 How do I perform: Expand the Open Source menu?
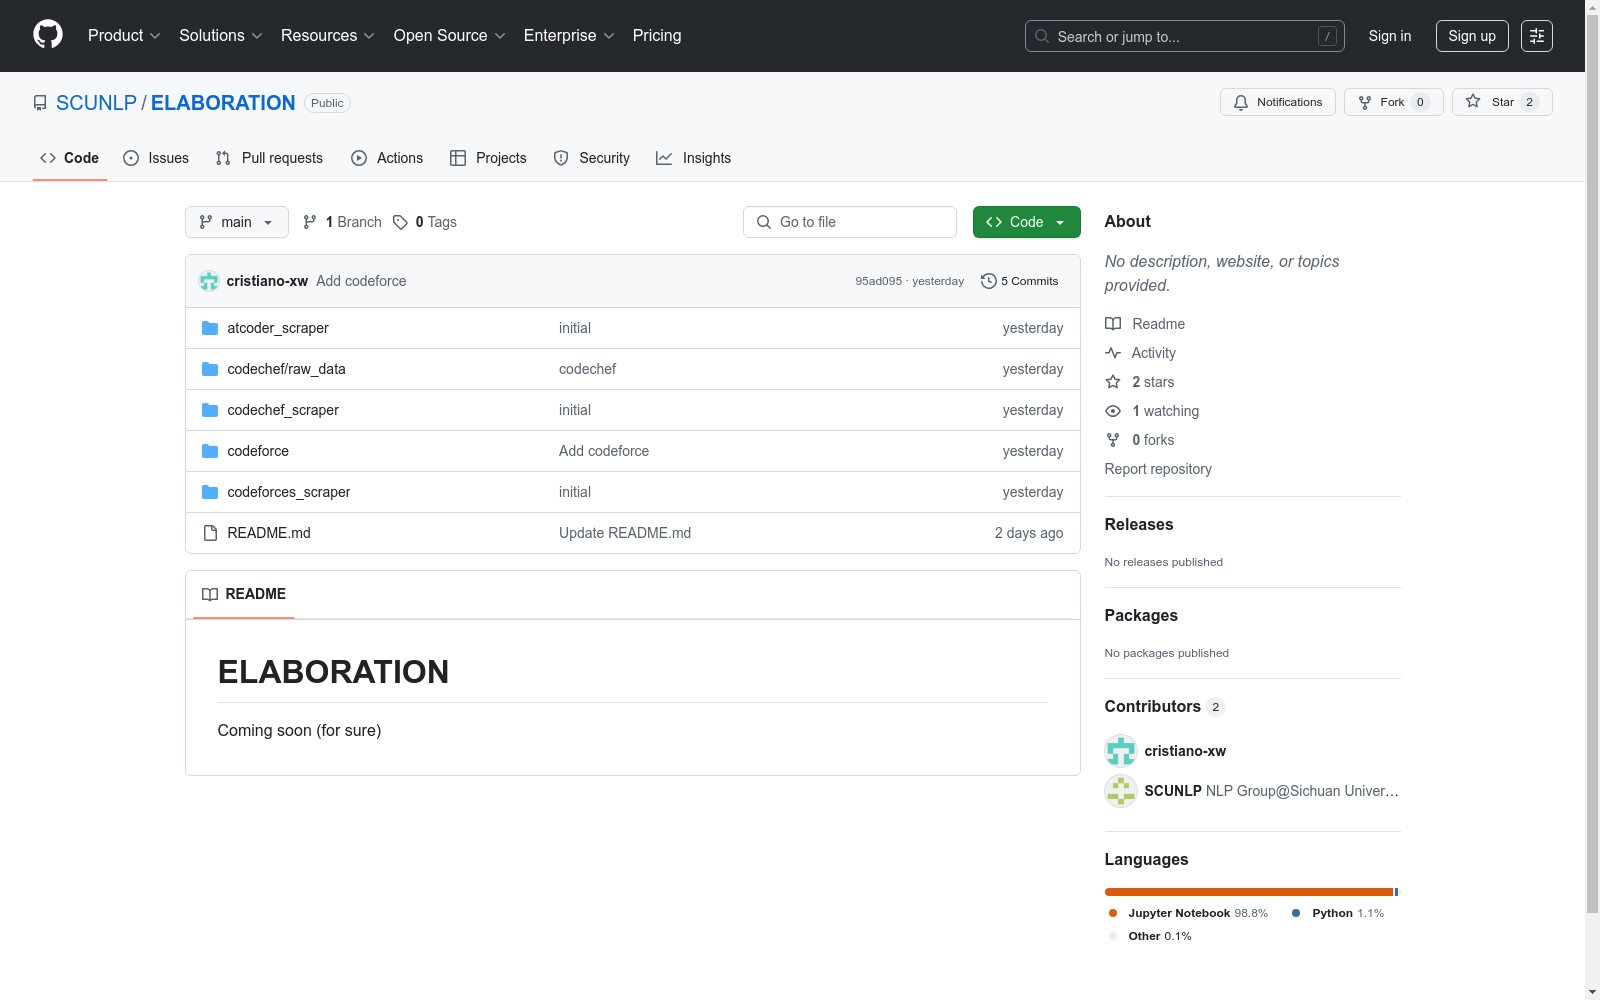pos(450,36)
